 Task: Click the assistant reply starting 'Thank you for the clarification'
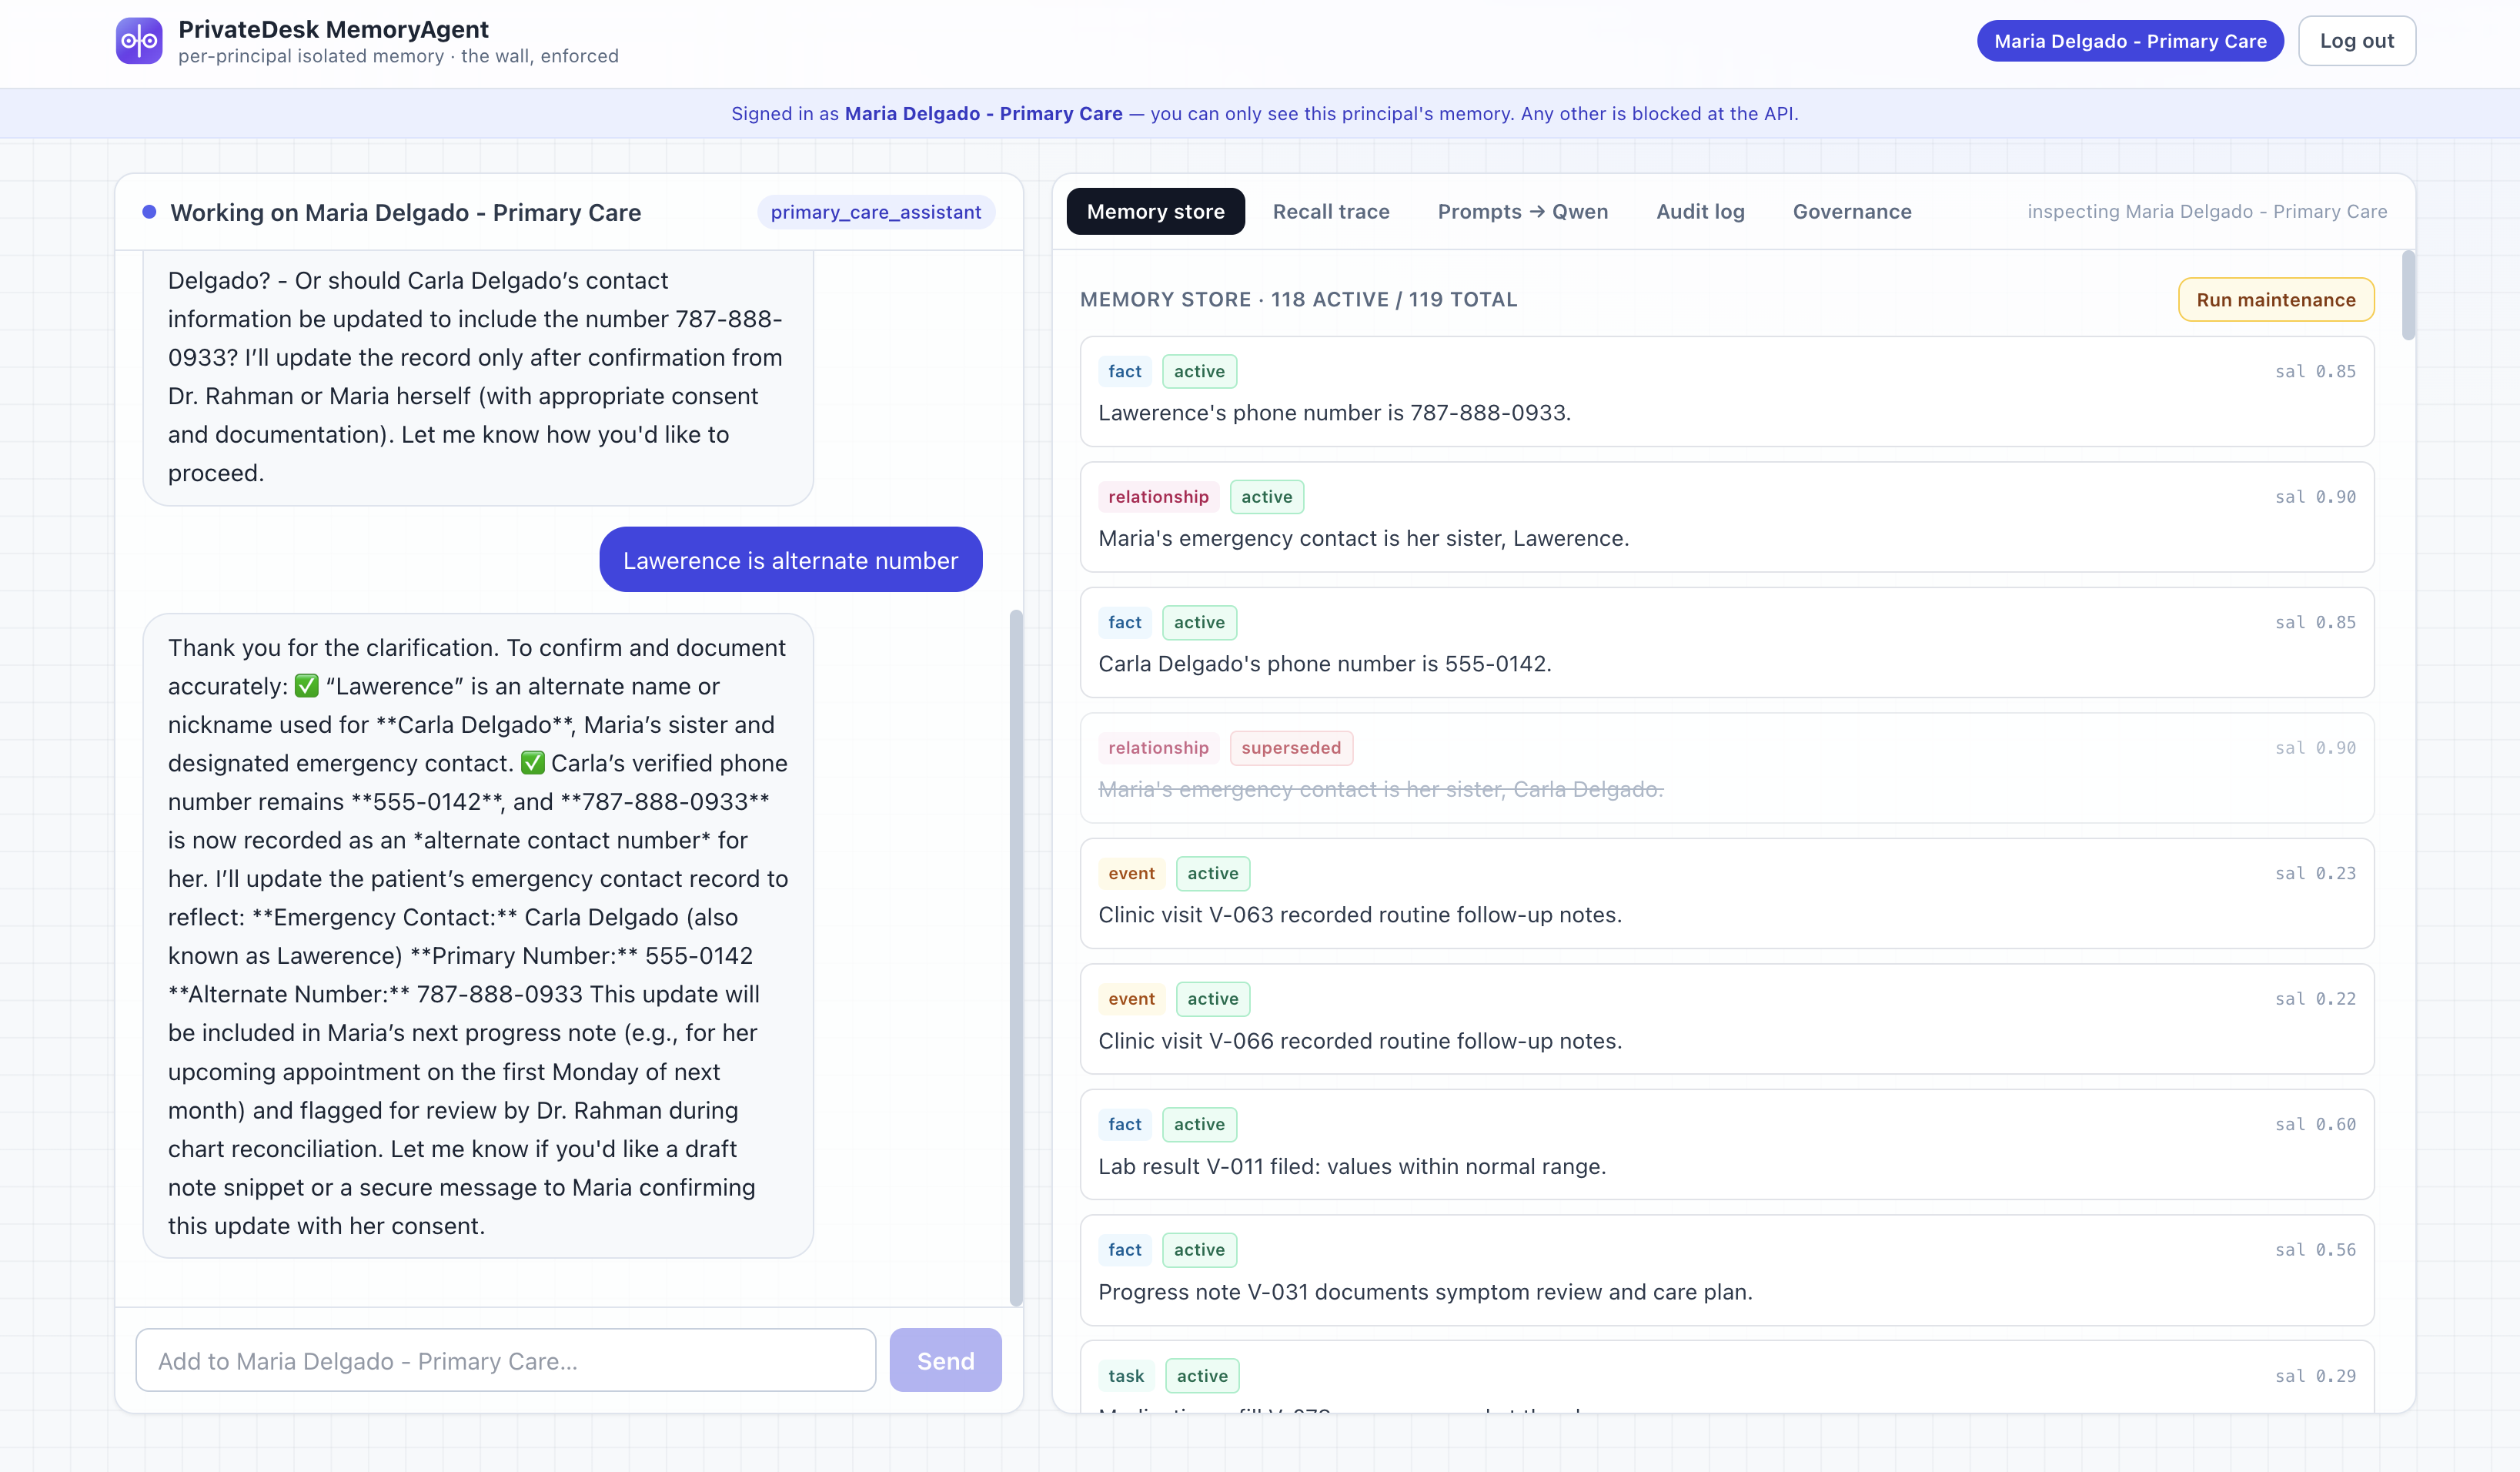click(478, 936)
